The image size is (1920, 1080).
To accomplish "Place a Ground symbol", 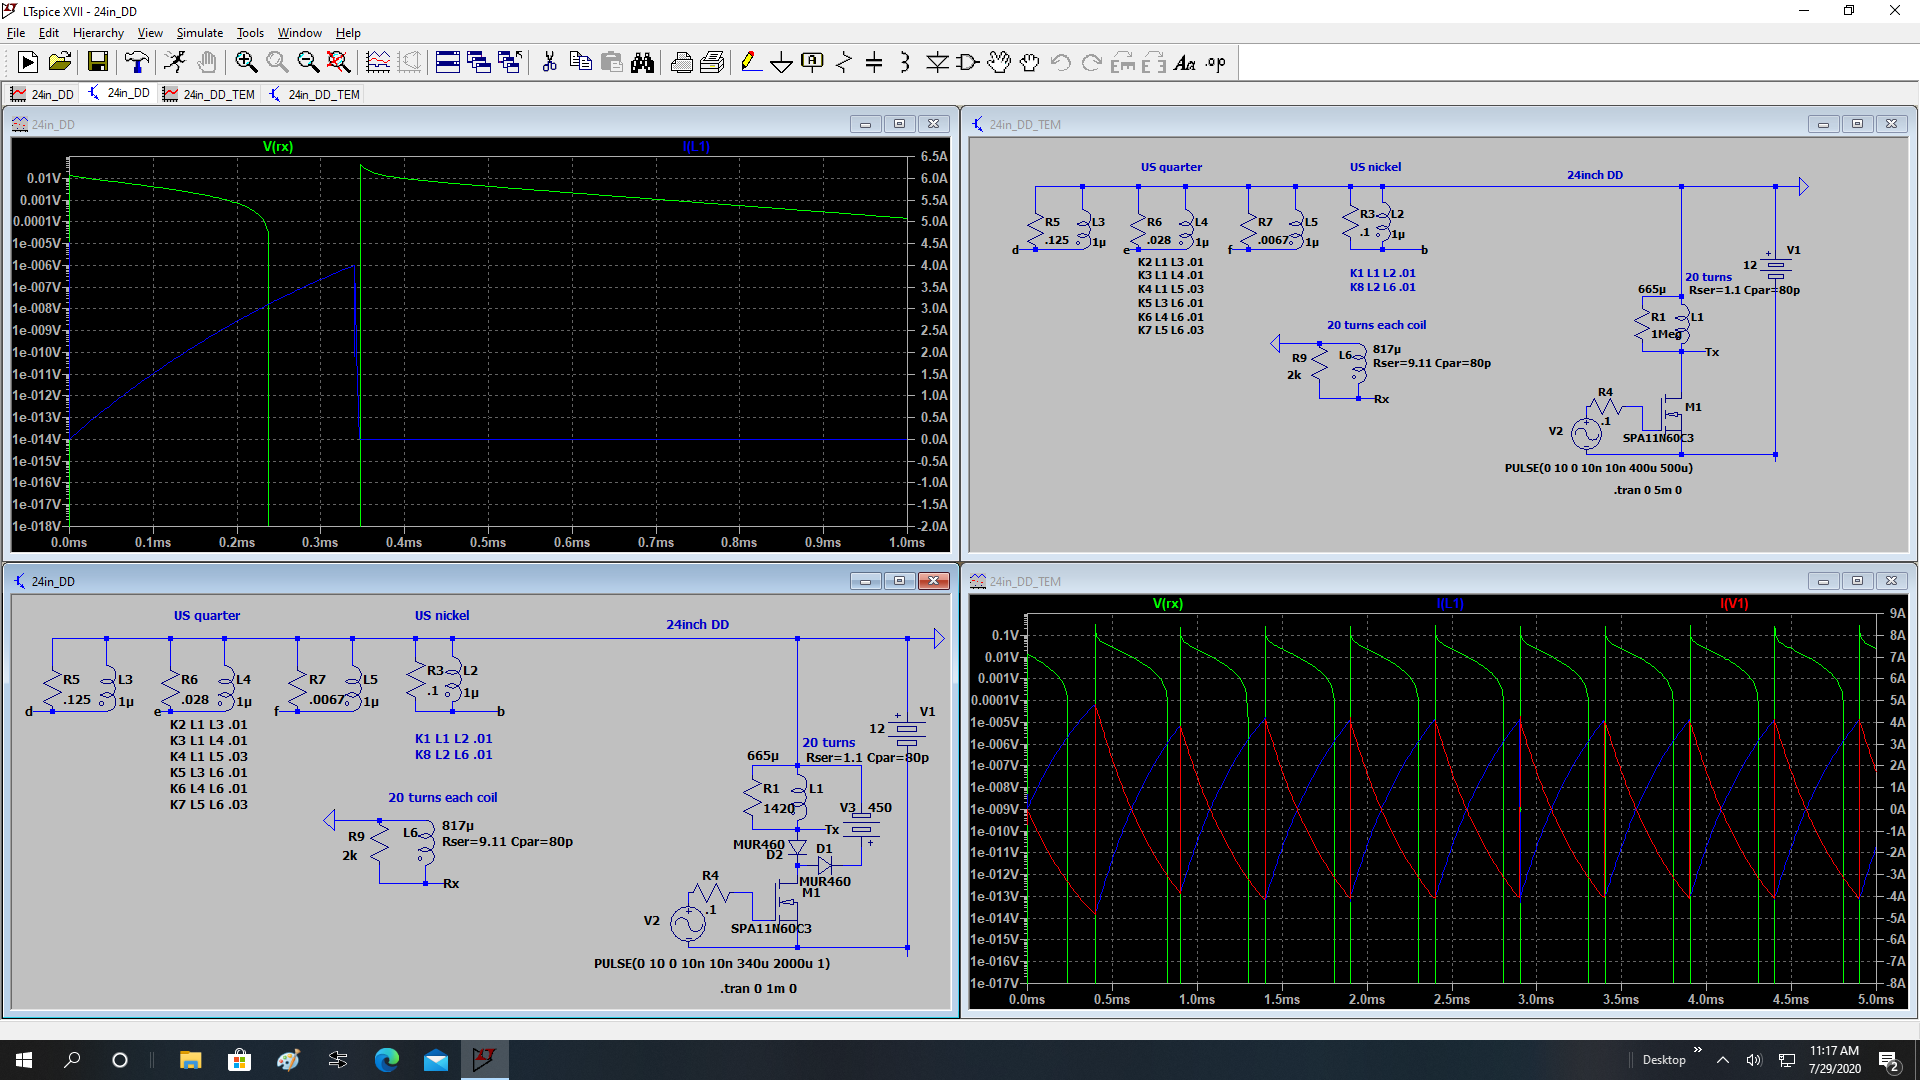I will (781, 62).
